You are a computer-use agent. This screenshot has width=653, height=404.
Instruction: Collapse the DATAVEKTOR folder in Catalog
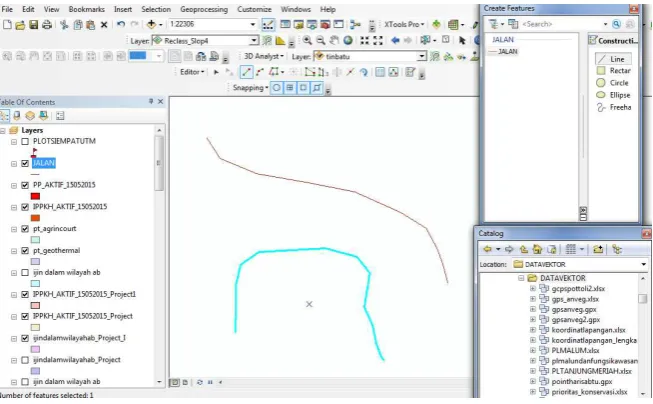(x=521, y=278)
